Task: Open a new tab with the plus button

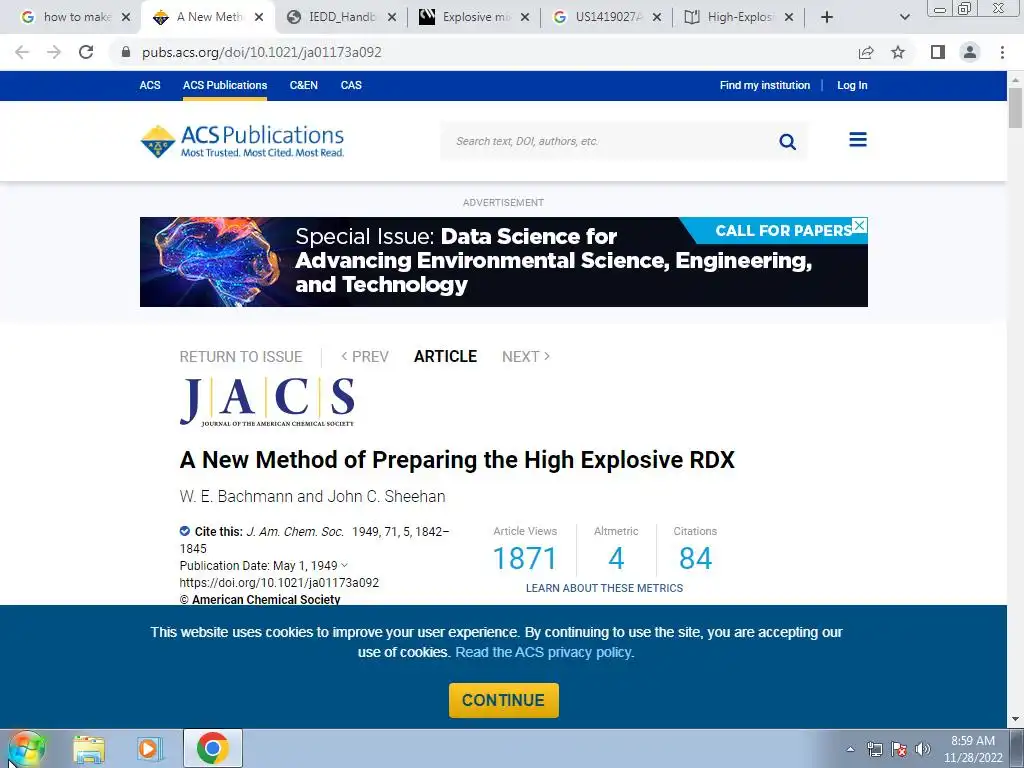Action: (827, 17)
